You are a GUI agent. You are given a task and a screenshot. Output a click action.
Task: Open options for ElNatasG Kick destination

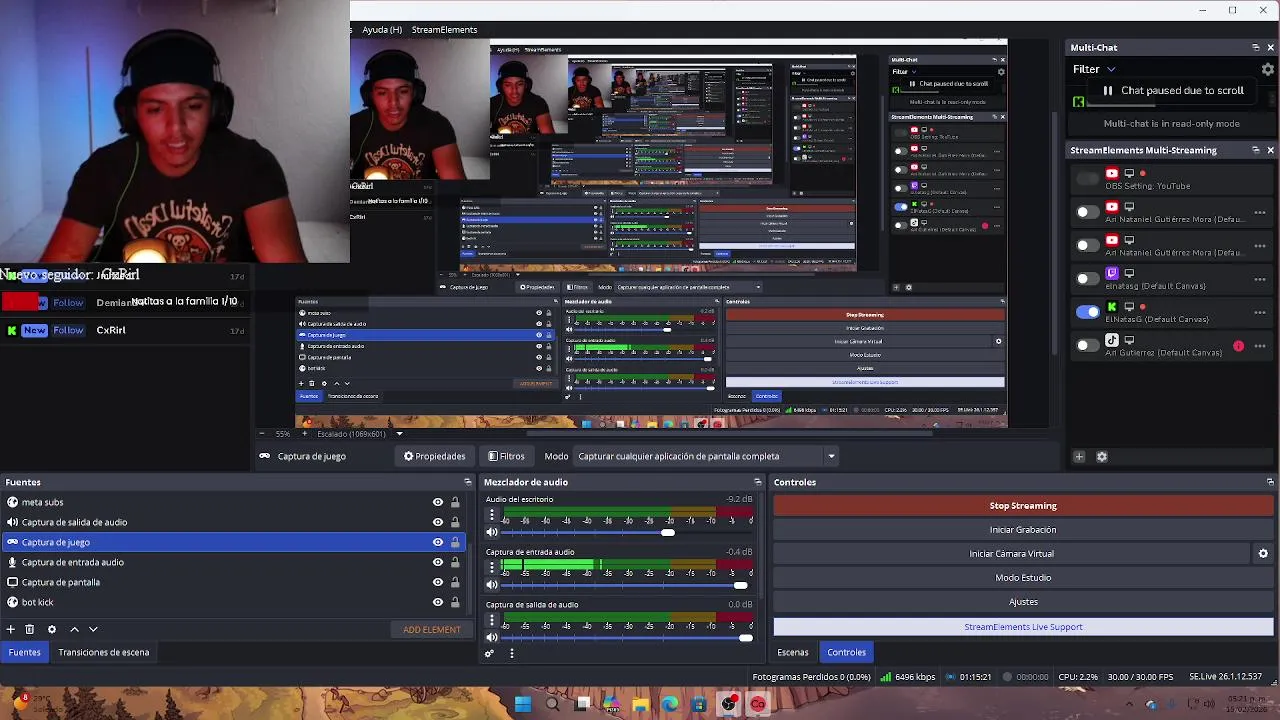1260,312
